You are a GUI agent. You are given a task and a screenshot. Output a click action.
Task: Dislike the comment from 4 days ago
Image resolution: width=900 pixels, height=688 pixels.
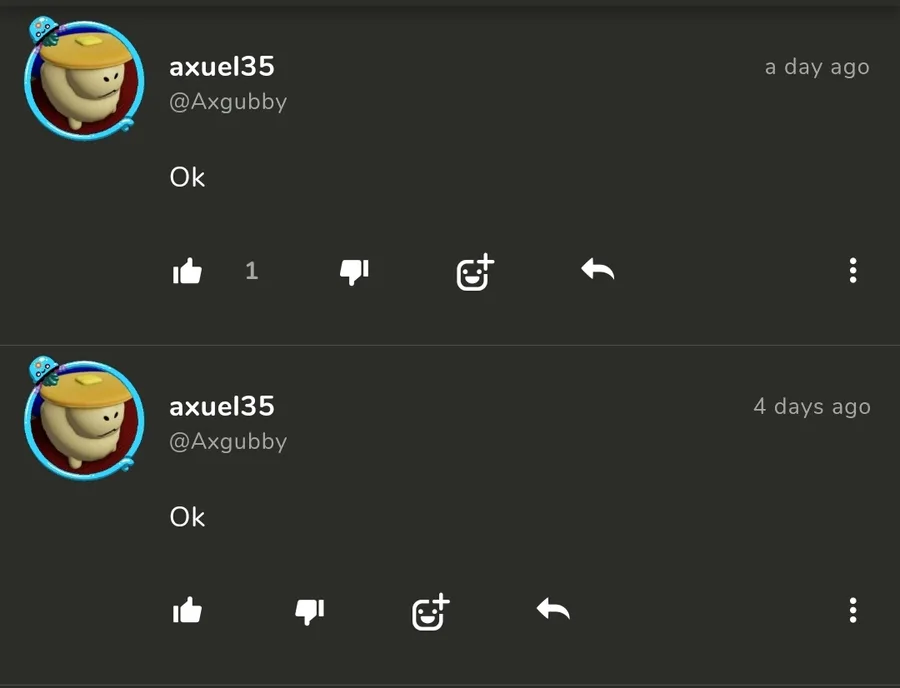[x=309, y=611]
